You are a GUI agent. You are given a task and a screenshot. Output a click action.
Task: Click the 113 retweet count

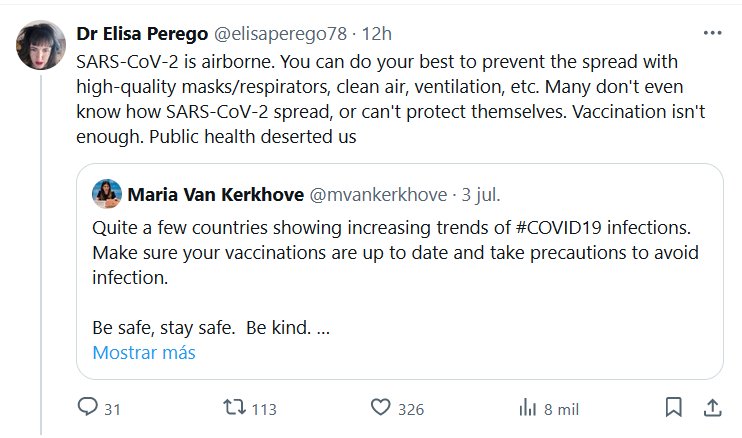coord(263,409)
